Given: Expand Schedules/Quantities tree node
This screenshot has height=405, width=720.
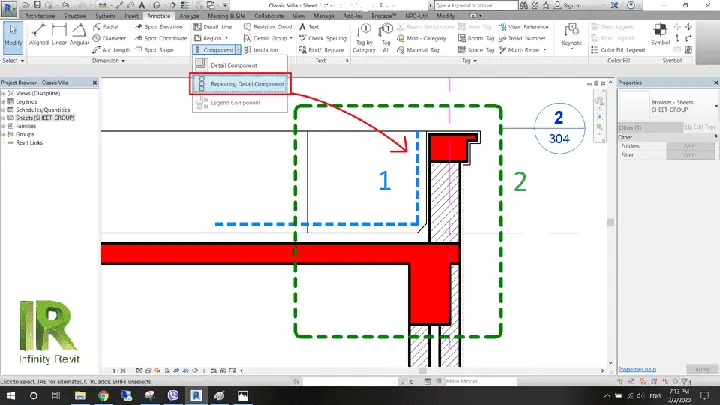Looking at the screenshot, I should pos(4,110).
